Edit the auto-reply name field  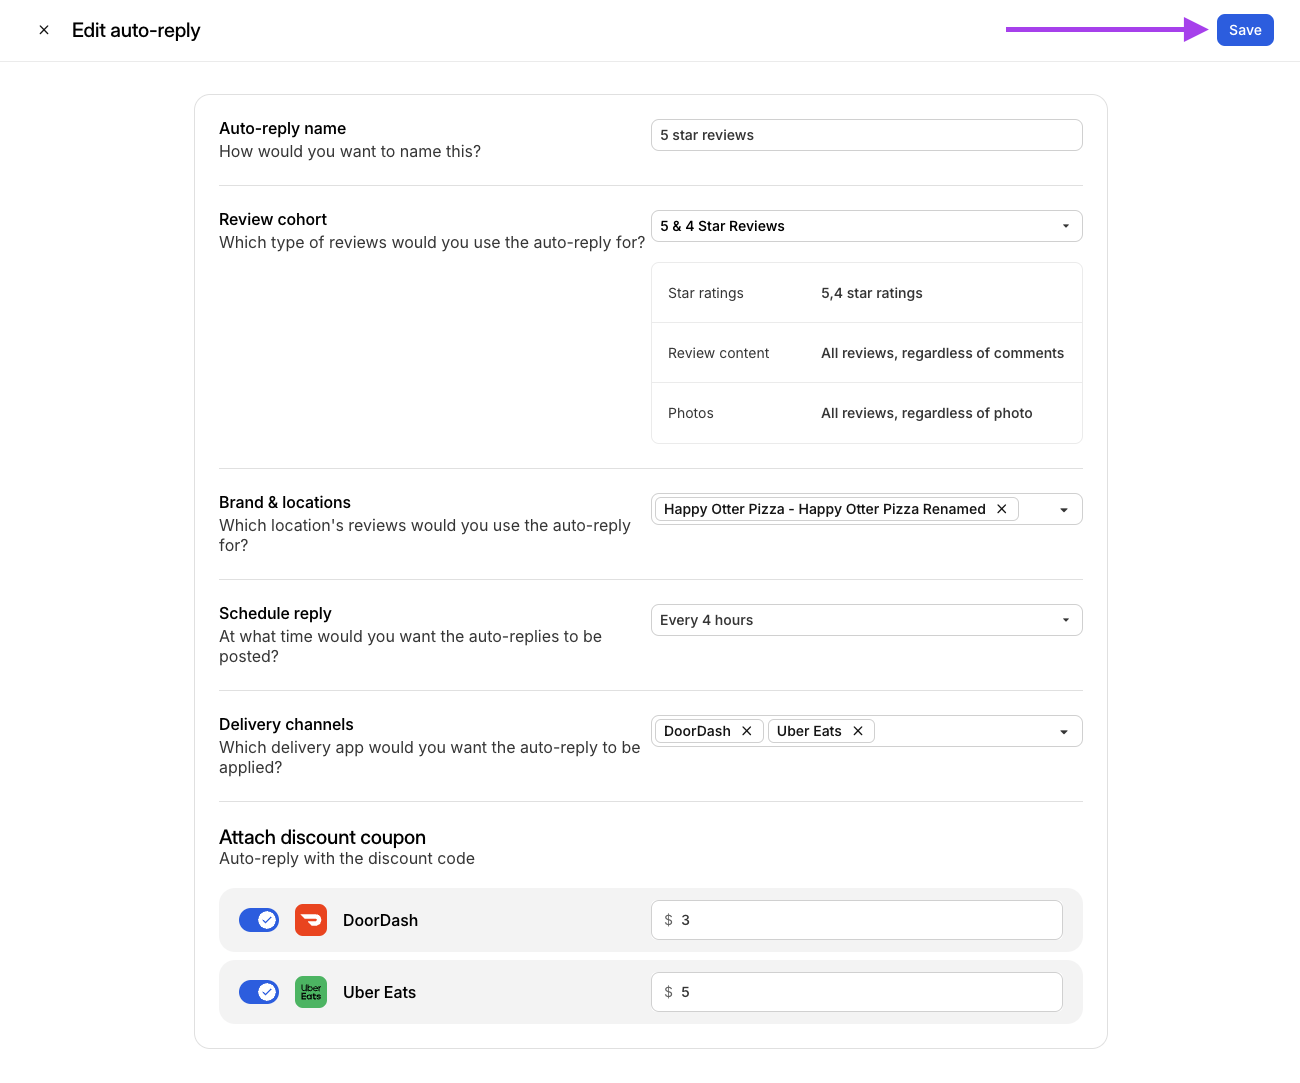(x=866, y=135)
